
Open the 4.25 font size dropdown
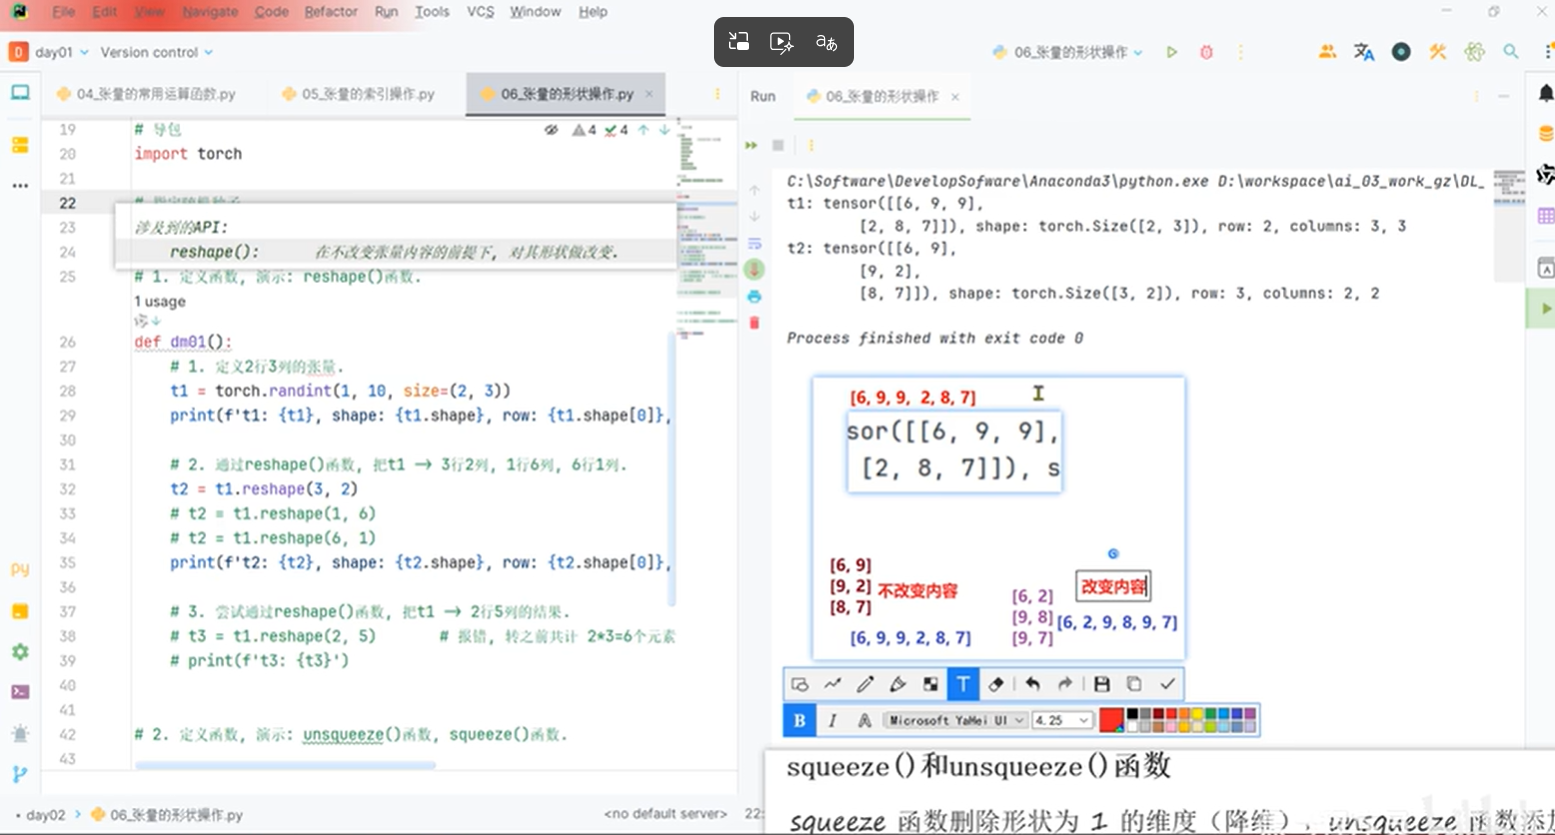[x=1063, y=720]
